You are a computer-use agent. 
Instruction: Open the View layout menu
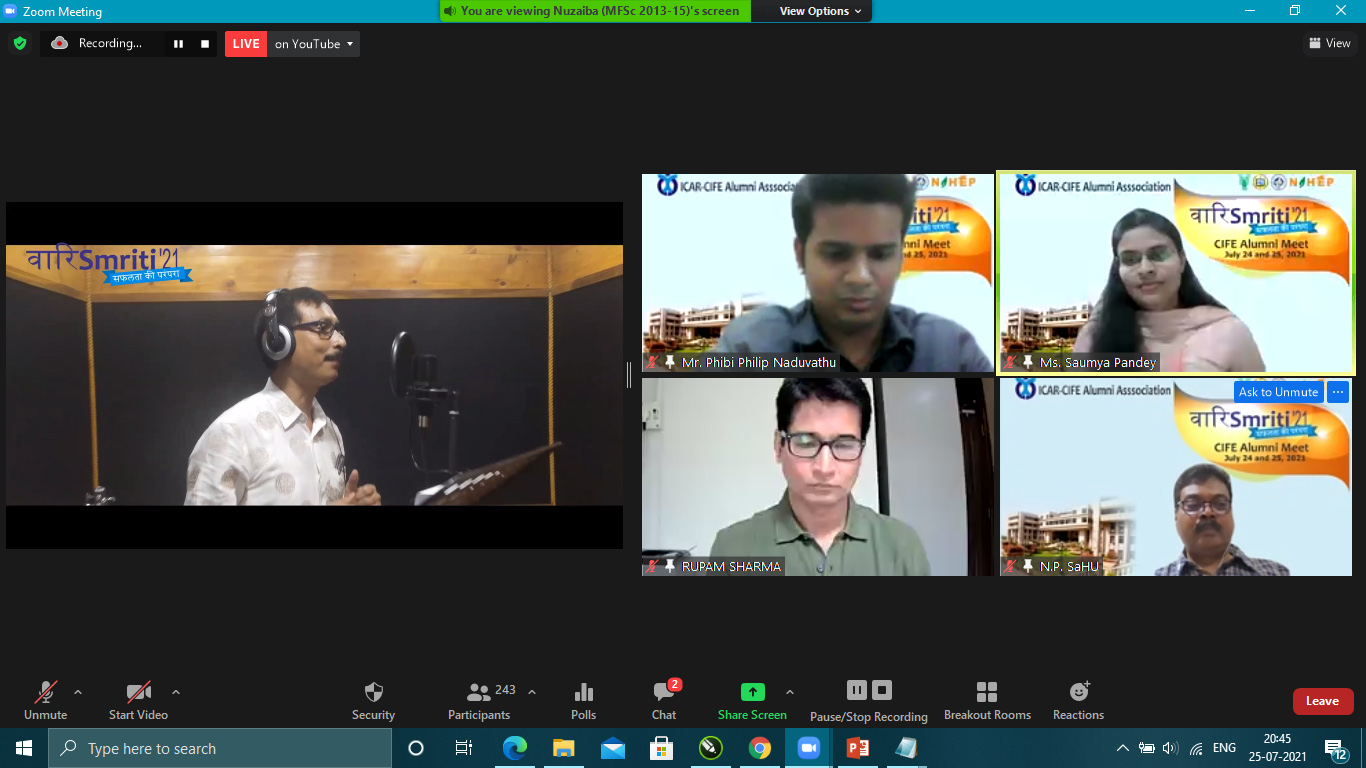1330,43
